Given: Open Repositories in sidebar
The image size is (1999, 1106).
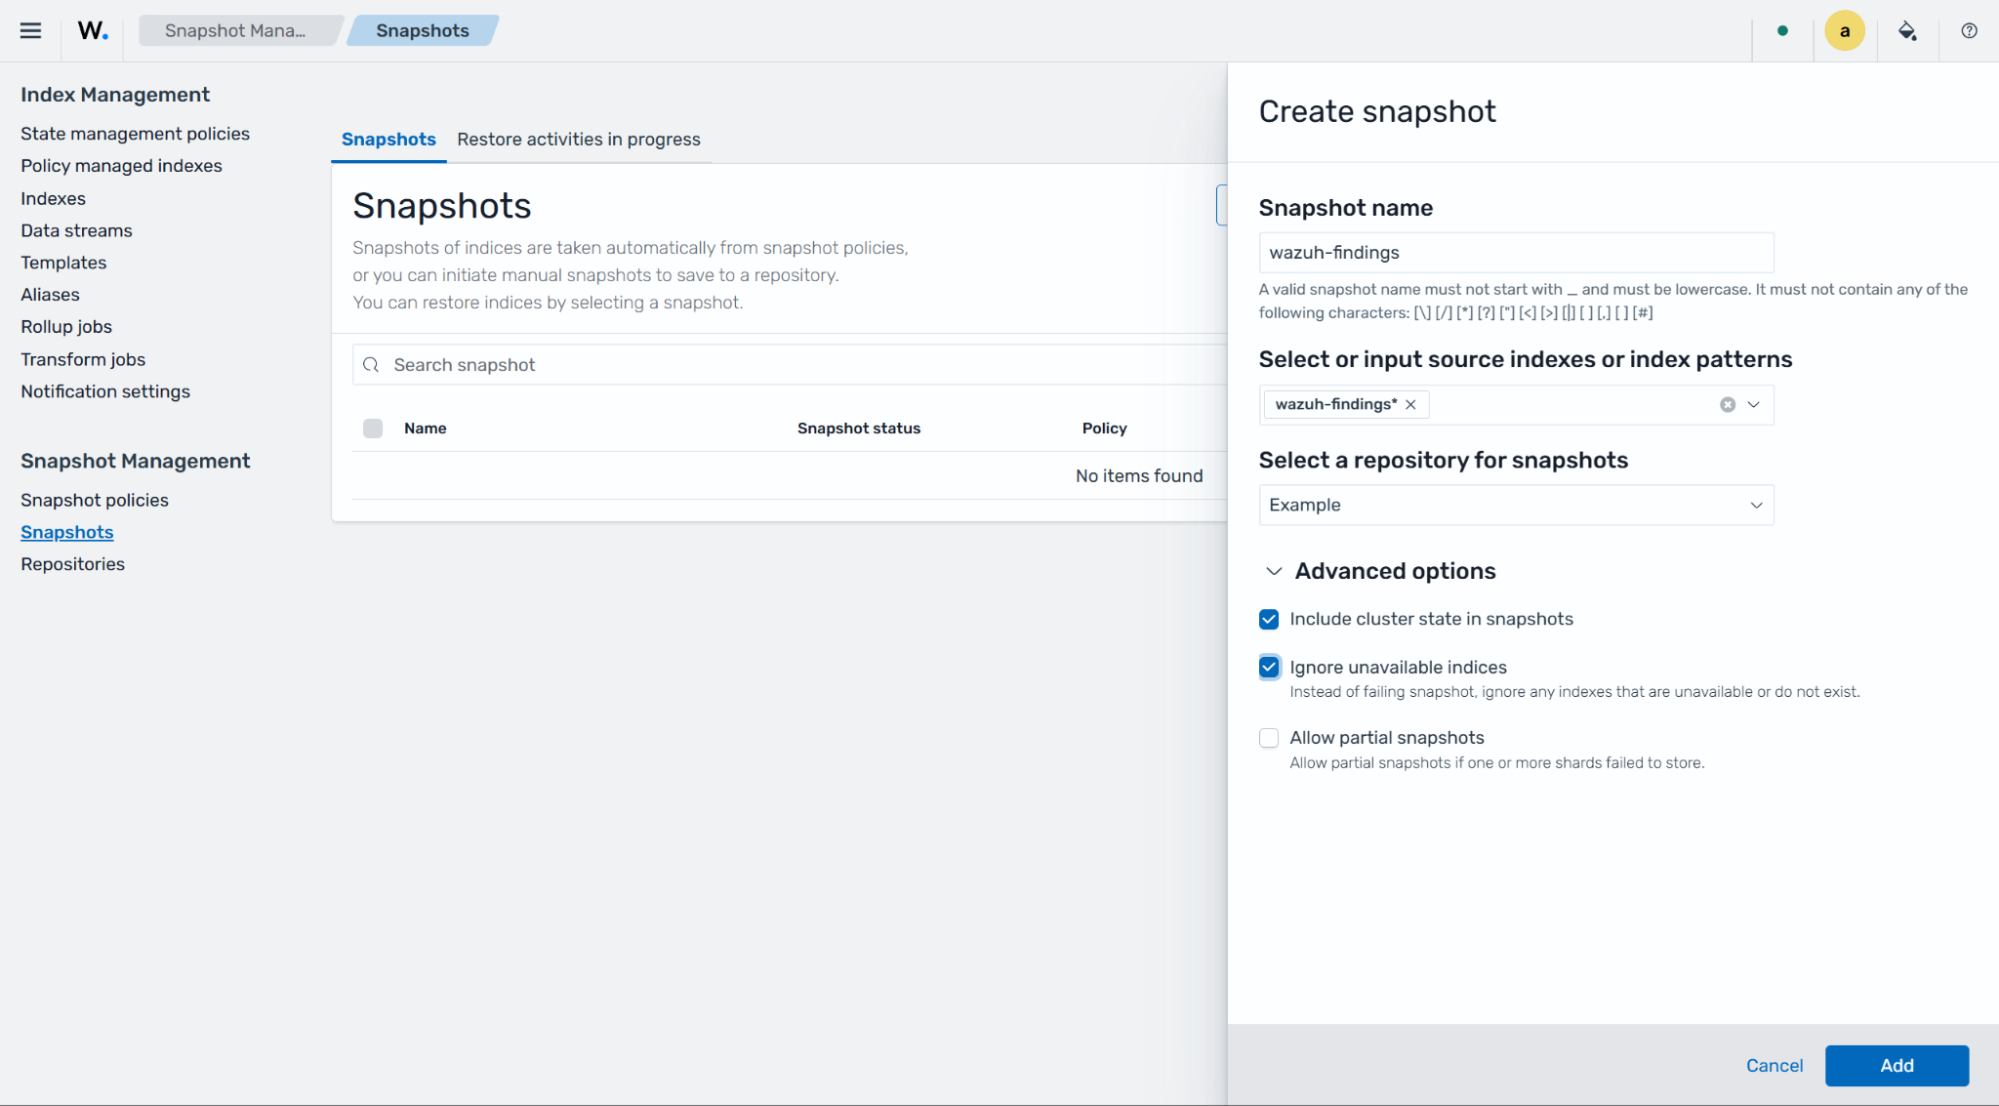Looking at the screenshot, I should (x=72, y=564).
